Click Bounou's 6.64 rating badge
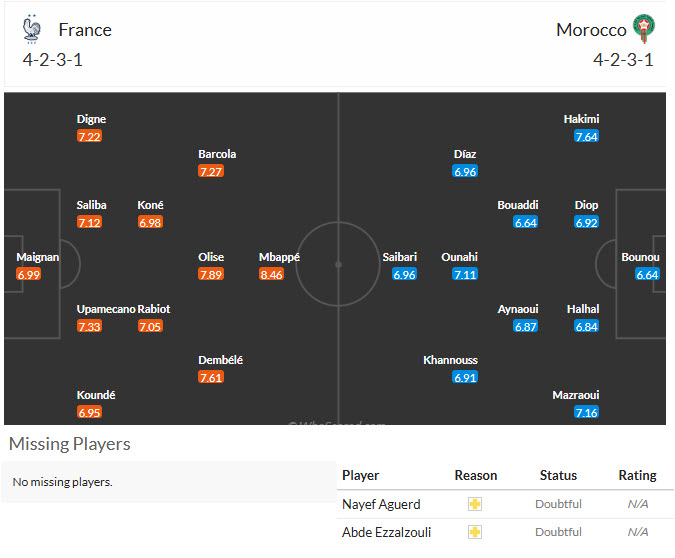675x558 pixels. [x=647, y=274]
